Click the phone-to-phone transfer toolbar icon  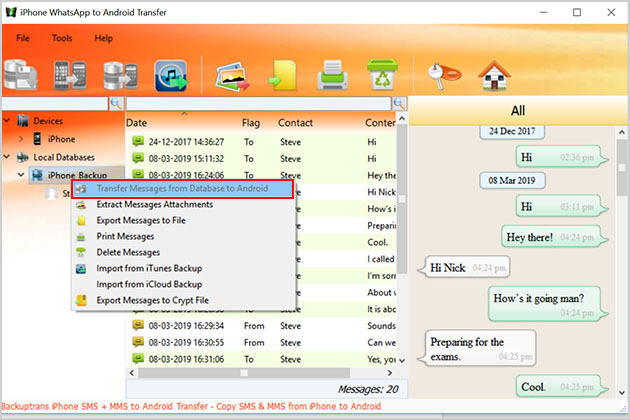[x=70, y=75]
